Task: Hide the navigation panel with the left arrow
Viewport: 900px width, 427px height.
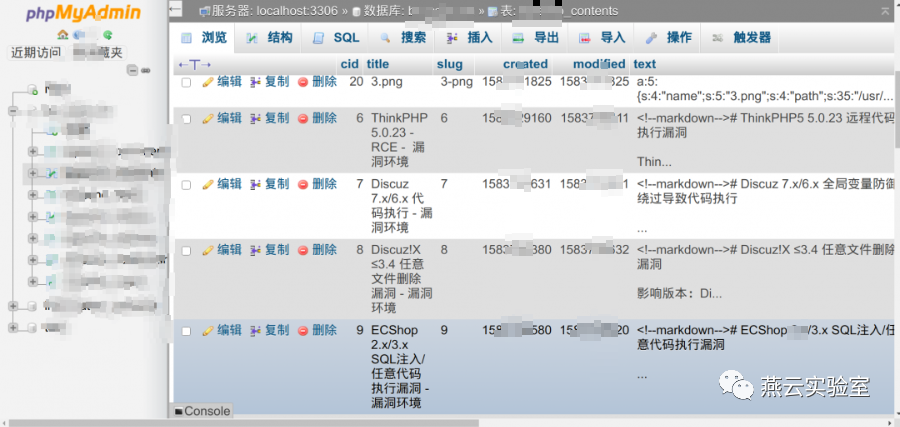Action: pyautogui.click(x=176, y=9)
